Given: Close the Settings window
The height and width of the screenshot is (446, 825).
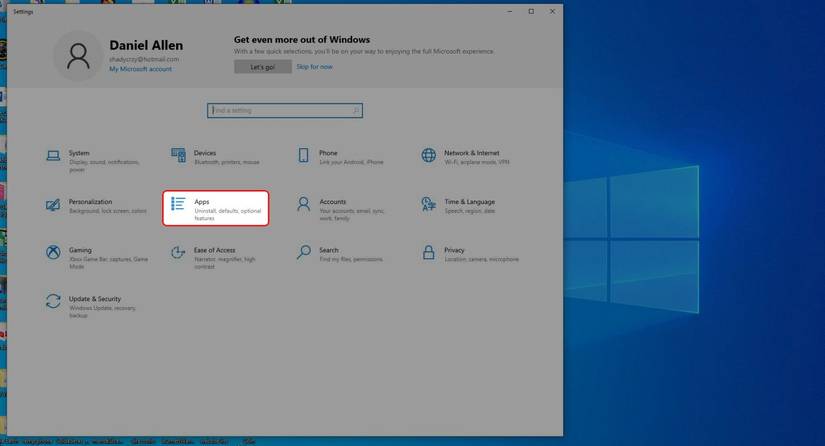Looking at the screenshot, I should pyautogui.click(x=552, y=11).
